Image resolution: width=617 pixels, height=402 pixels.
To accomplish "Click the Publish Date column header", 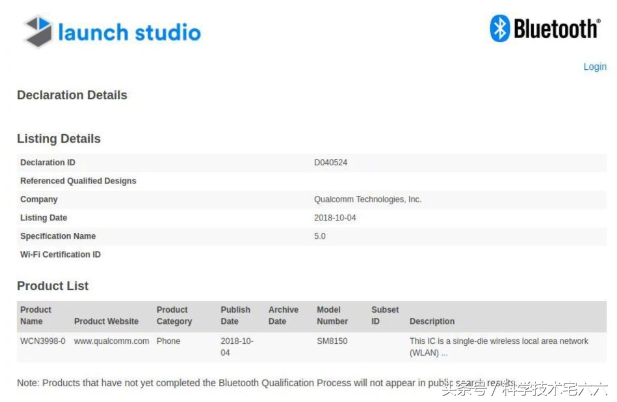I will coord(235,315).
